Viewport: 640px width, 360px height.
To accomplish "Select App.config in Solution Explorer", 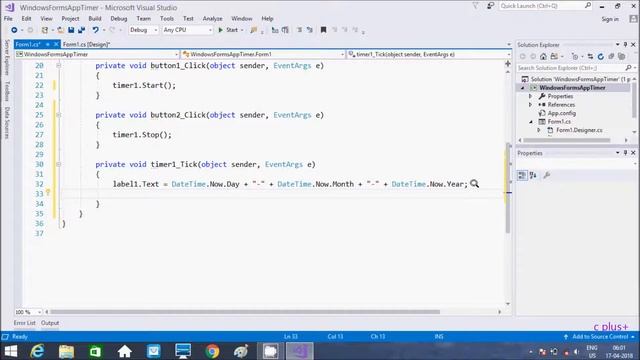I will coord(562,113).
